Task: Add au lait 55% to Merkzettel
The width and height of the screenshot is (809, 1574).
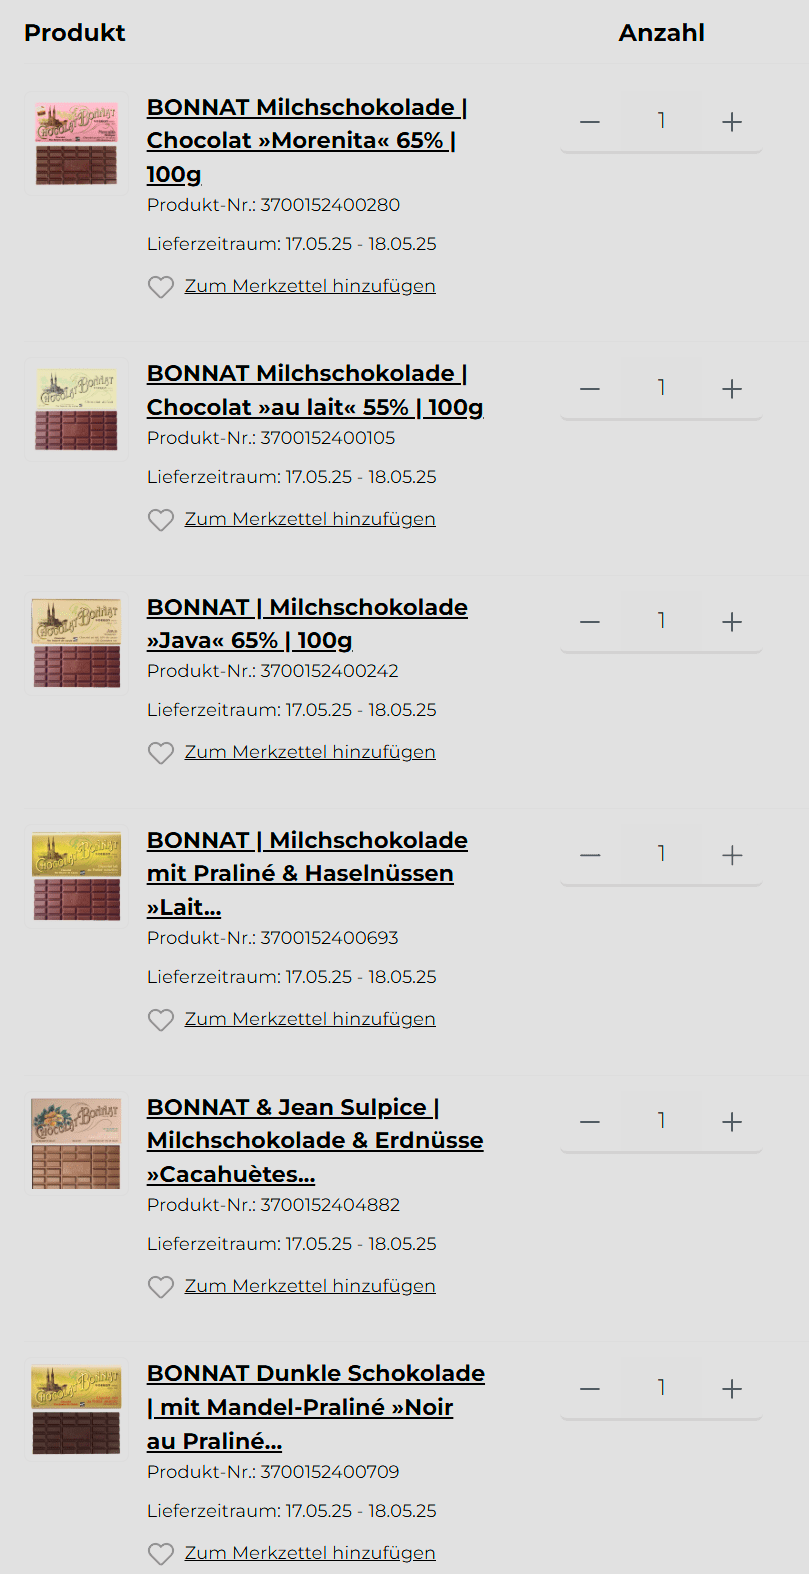Action: 310,519
